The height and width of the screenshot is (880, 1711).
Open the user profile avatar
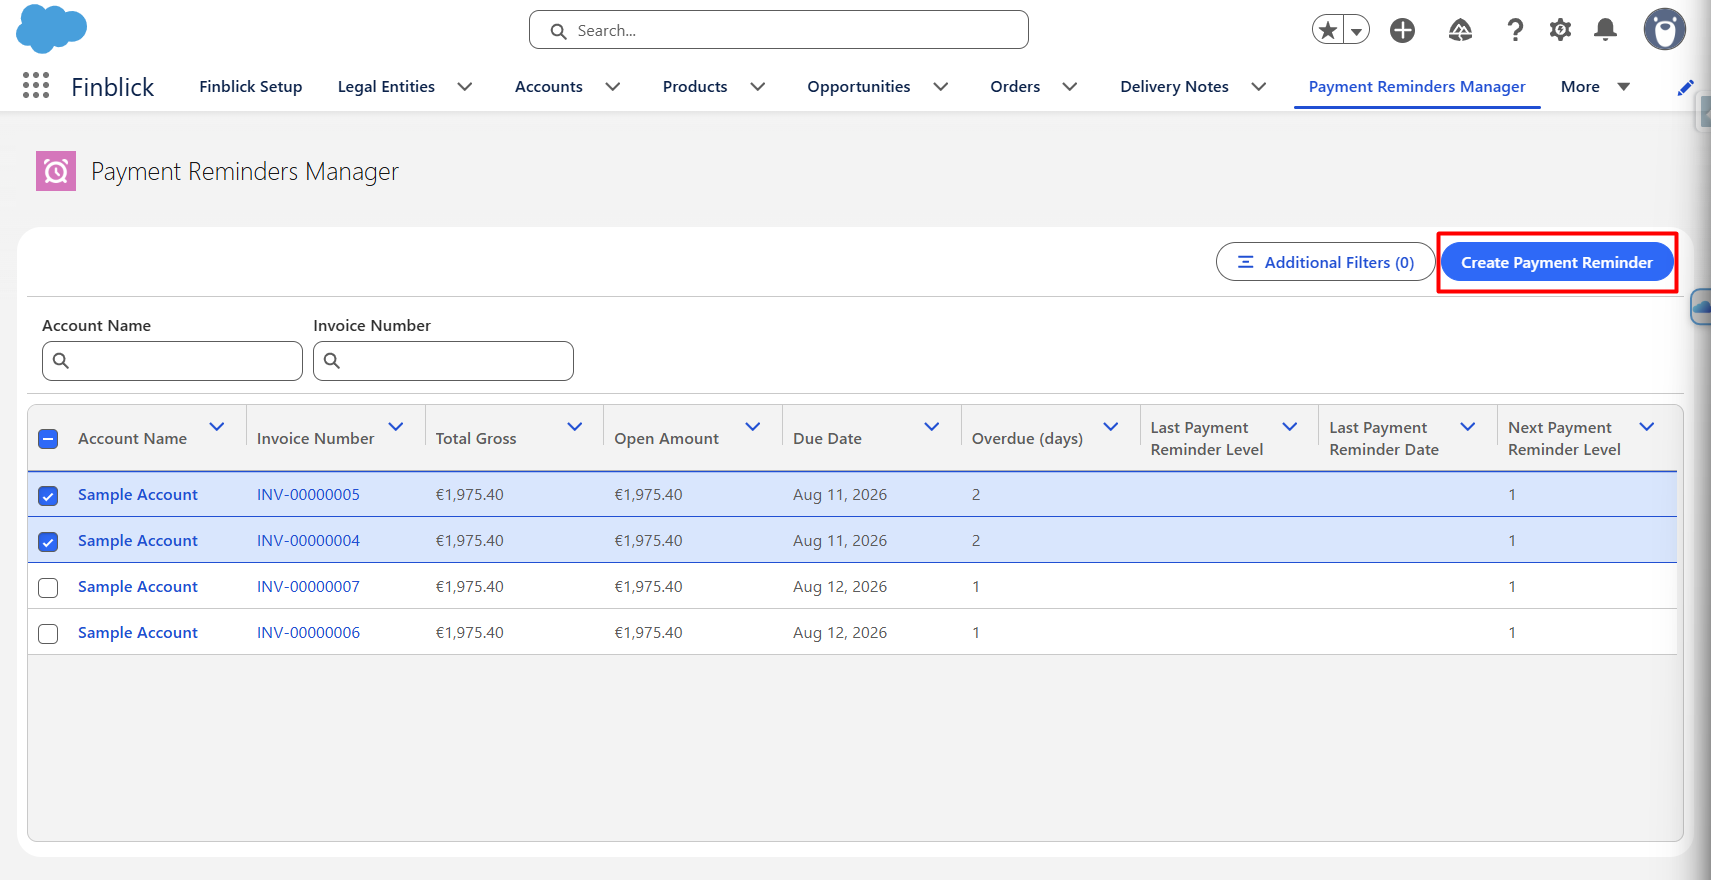1665,30
